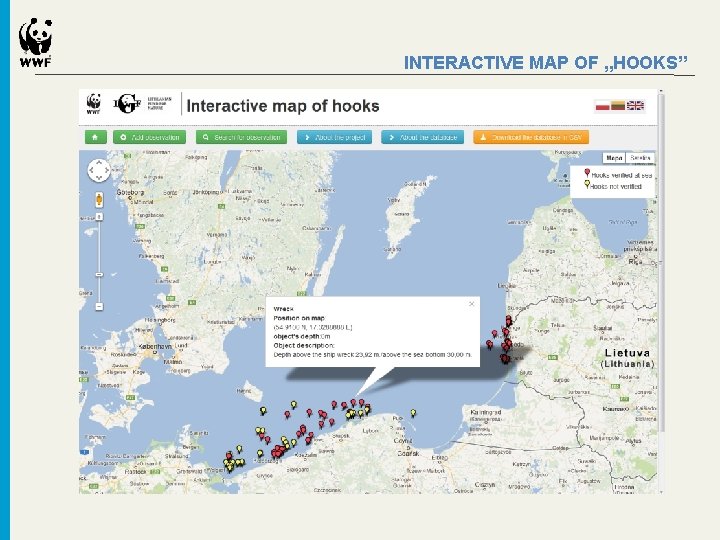Click 'Hooks verified at sea' legend entry
720x540 pixels.
click(618, 174)
